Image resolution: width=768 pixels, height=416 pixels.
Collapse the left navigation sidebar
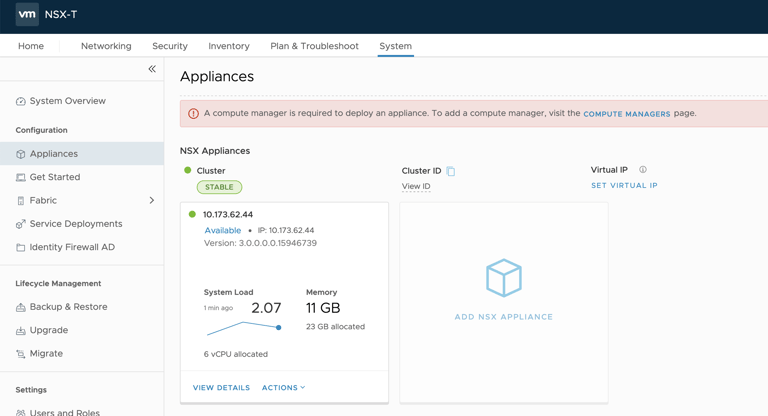[152, 69]
